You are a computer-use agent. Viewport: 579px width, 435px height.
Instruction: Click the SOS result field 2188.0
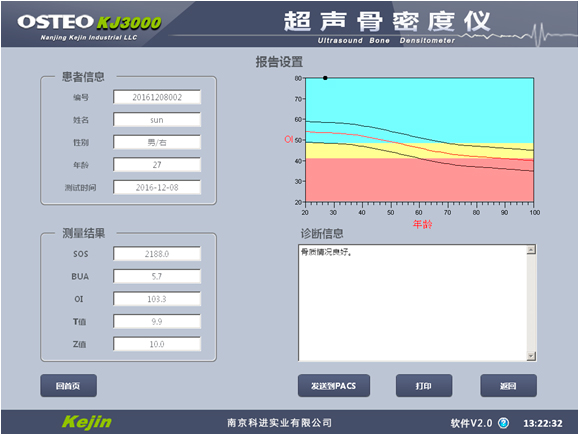point(157,254)
